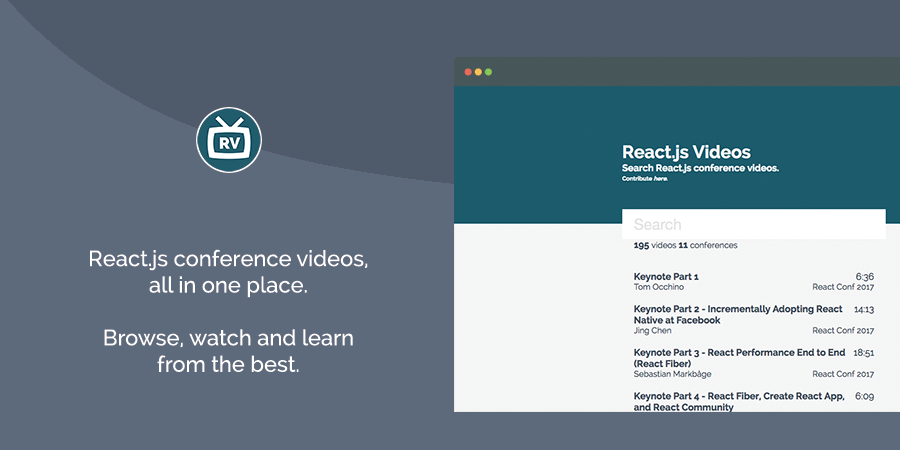Click the red close window dot
This screenshot has width=900, height=450.
click(468, 72)
